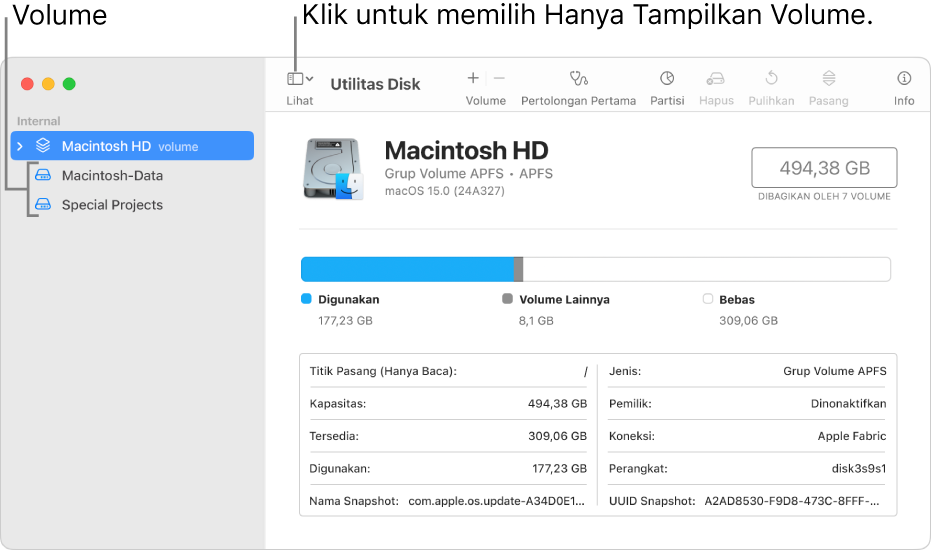Close the Utilitas Disk window
Screen dimensions: 931x551
coord(27,84)
